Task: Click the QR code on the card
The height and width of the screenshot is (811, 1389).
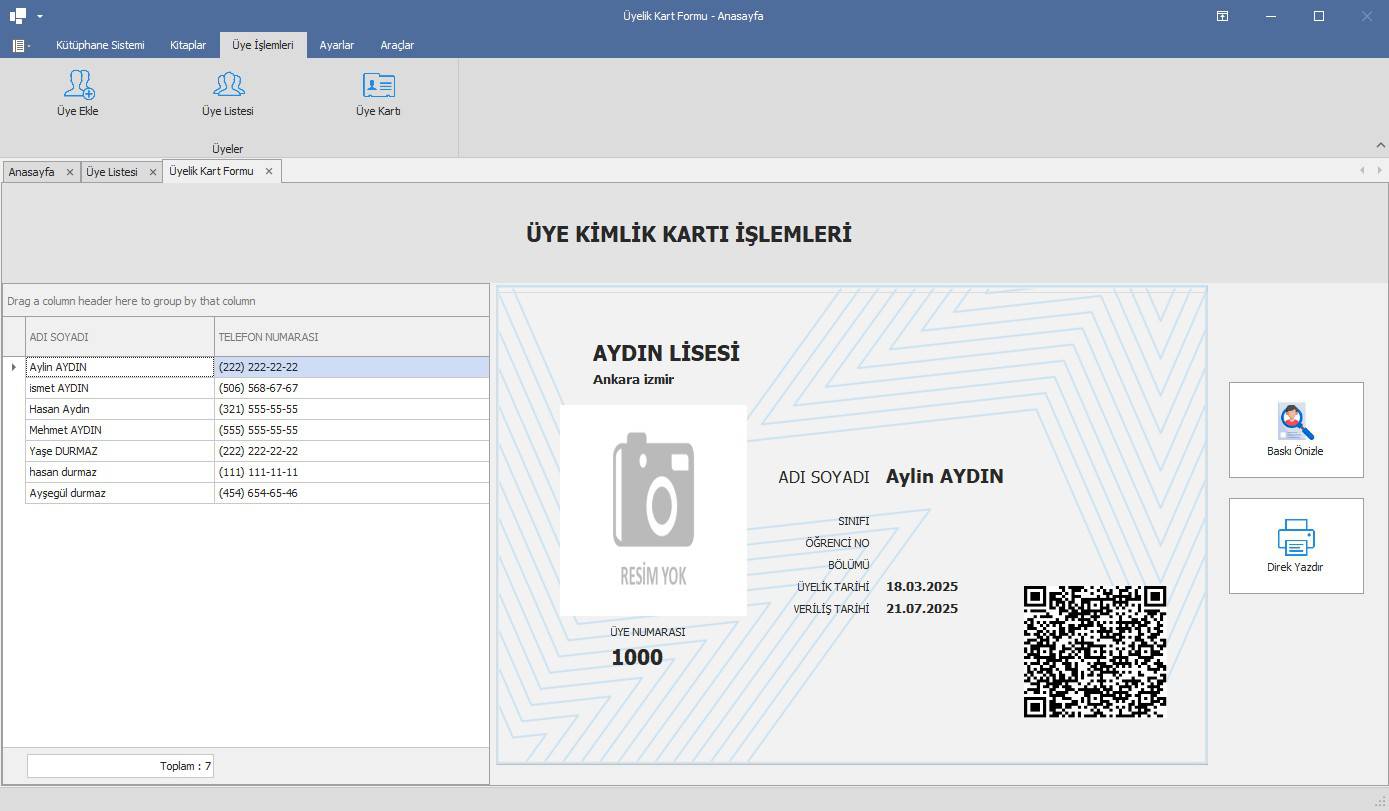Action: point(1094,651)
